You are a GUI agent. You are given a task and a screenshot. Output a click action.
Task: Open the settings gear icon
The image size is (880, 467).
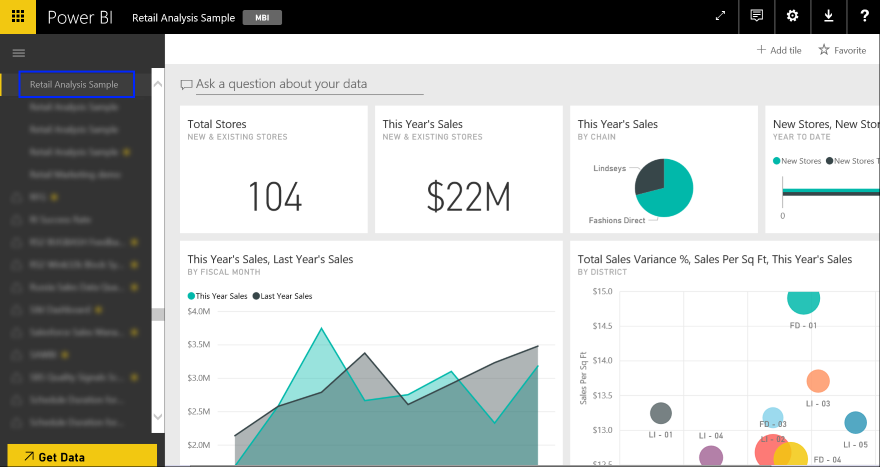[x=792, y=16]
